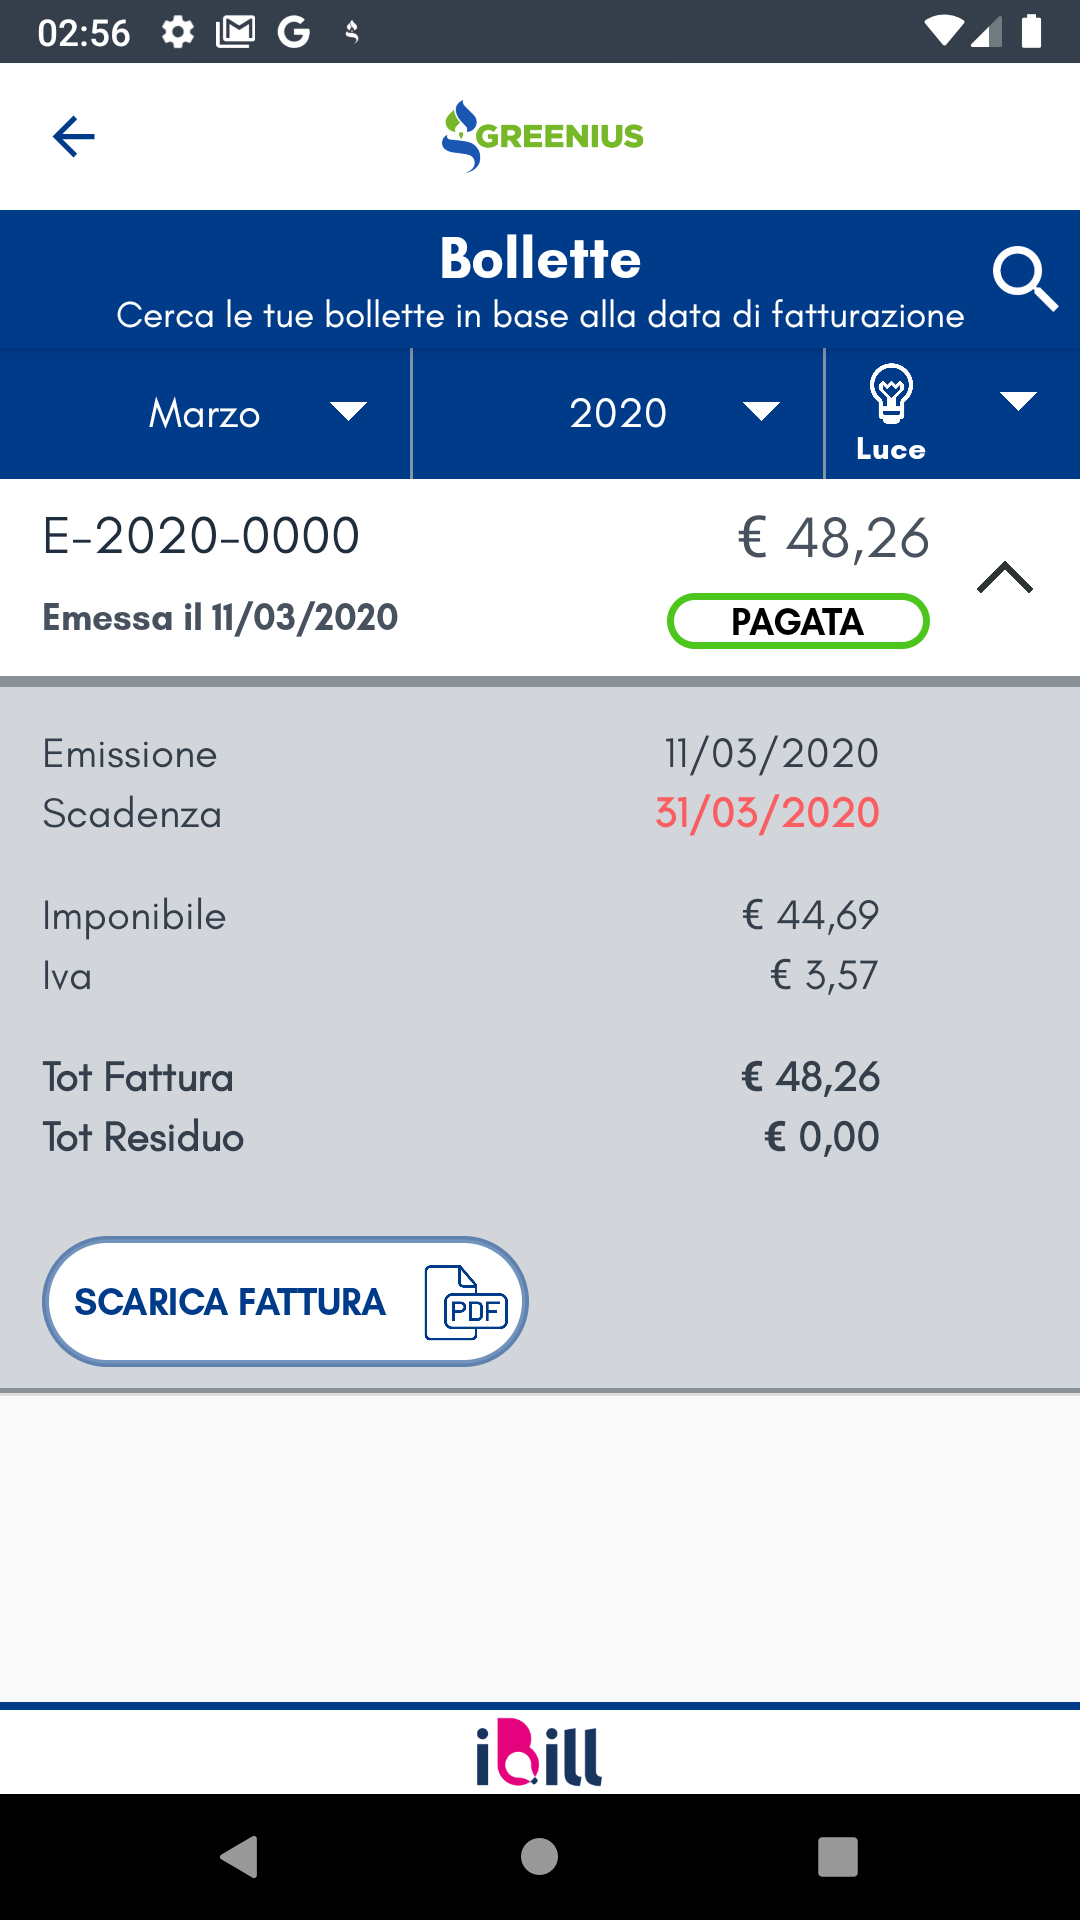Tap the back arrow icon
Image resolution: width=1080 pixels, height=1920 pixels.
[x=74, y=137]
